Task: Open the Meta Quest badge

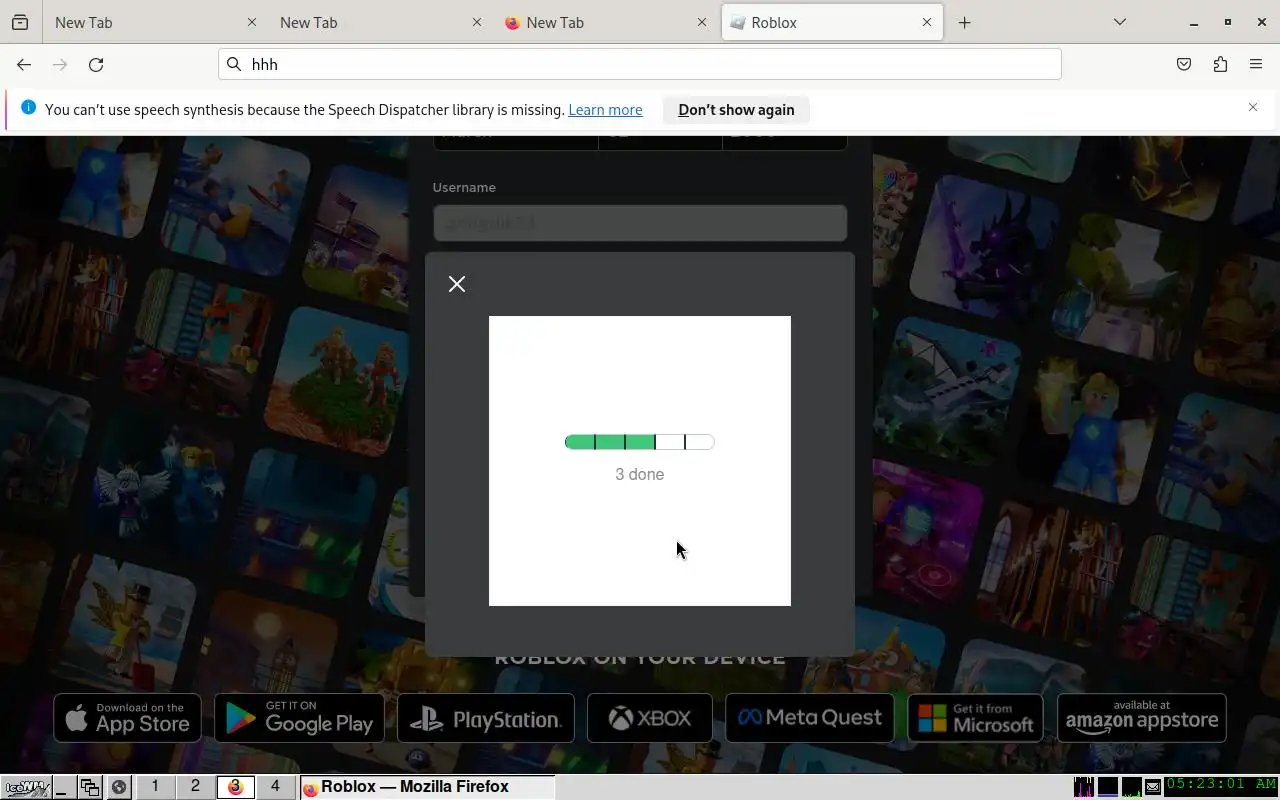Action: pos(810,718)
